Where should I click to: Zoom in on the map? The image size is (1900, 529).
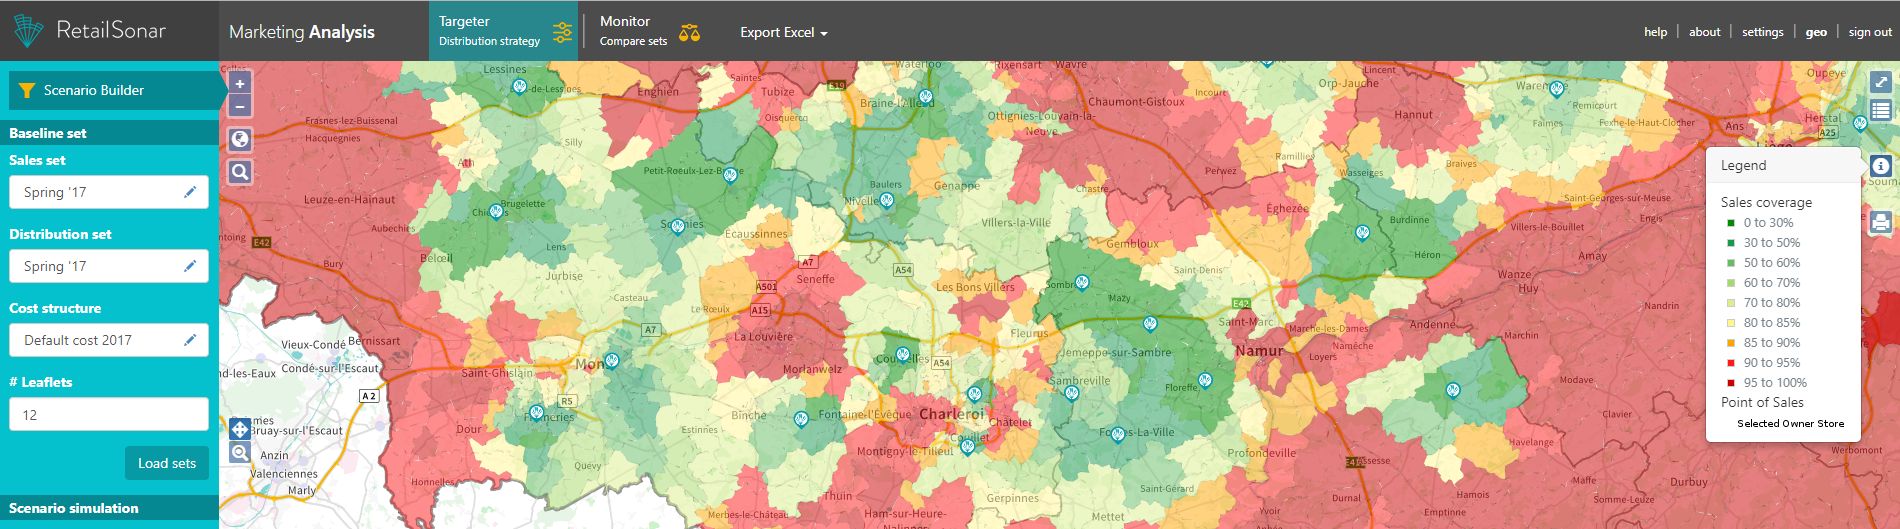[x=240, y=84]
